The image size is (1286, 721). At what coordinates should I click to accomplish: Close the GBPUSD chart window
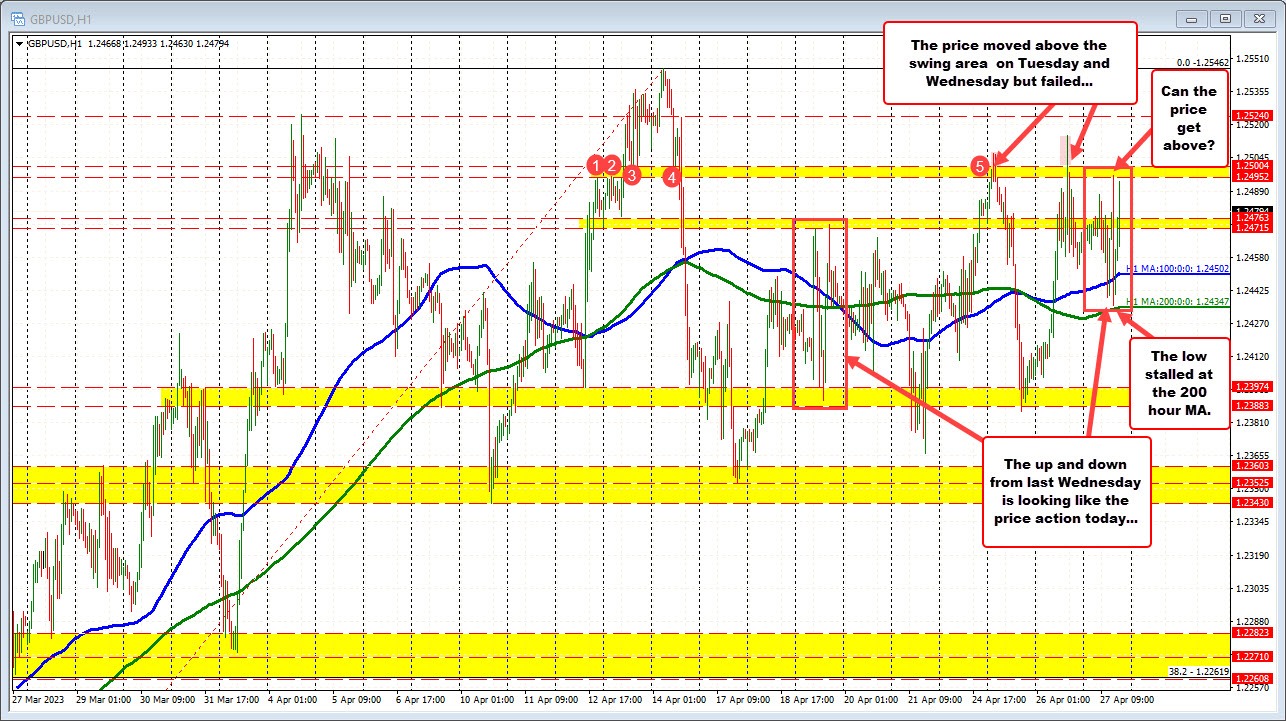pos(1260,17)
